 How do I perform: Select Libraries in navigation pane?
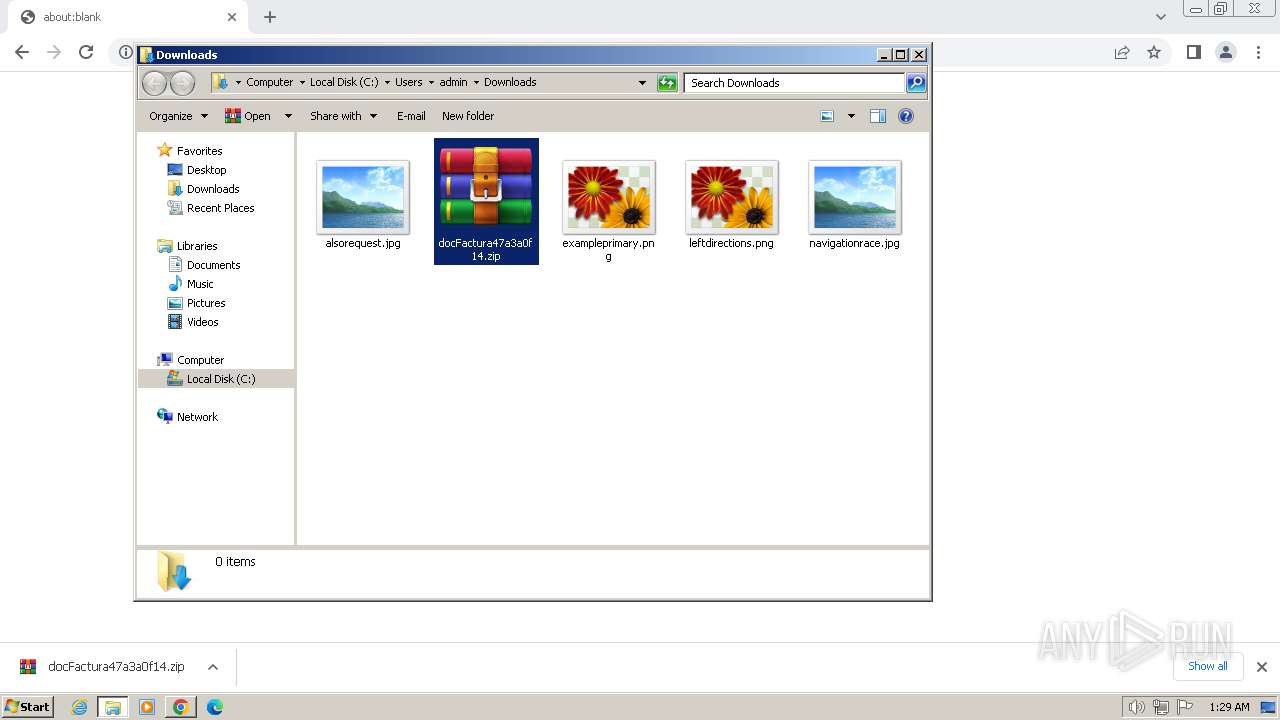(x=197, y=246)
